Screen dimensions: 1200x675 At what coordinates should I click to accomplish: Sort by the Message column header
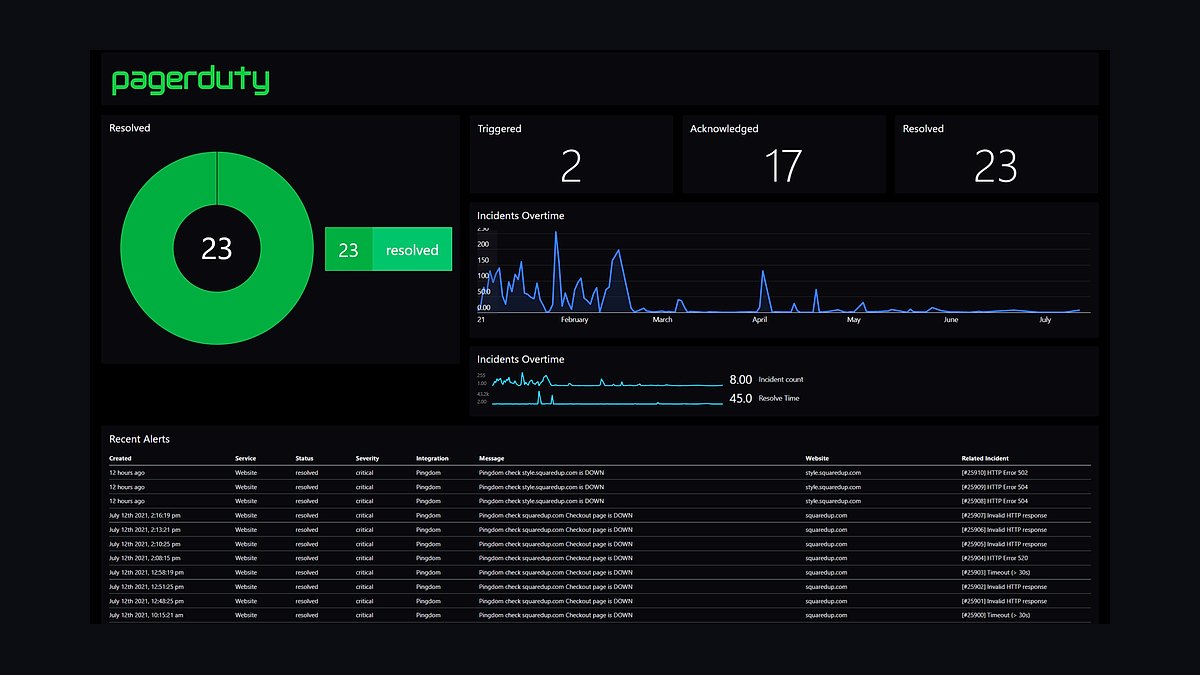[x=491, y=459]
